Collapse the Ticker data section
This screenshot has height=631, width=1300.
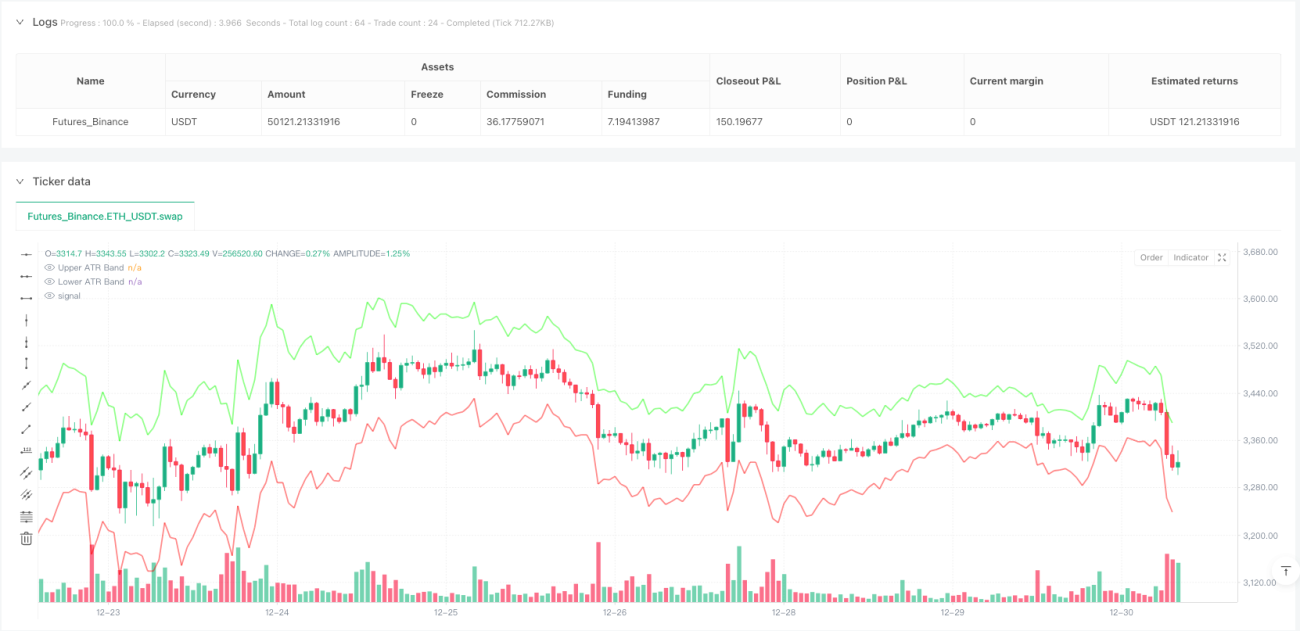pyautogui.click(x=19, y=181)
